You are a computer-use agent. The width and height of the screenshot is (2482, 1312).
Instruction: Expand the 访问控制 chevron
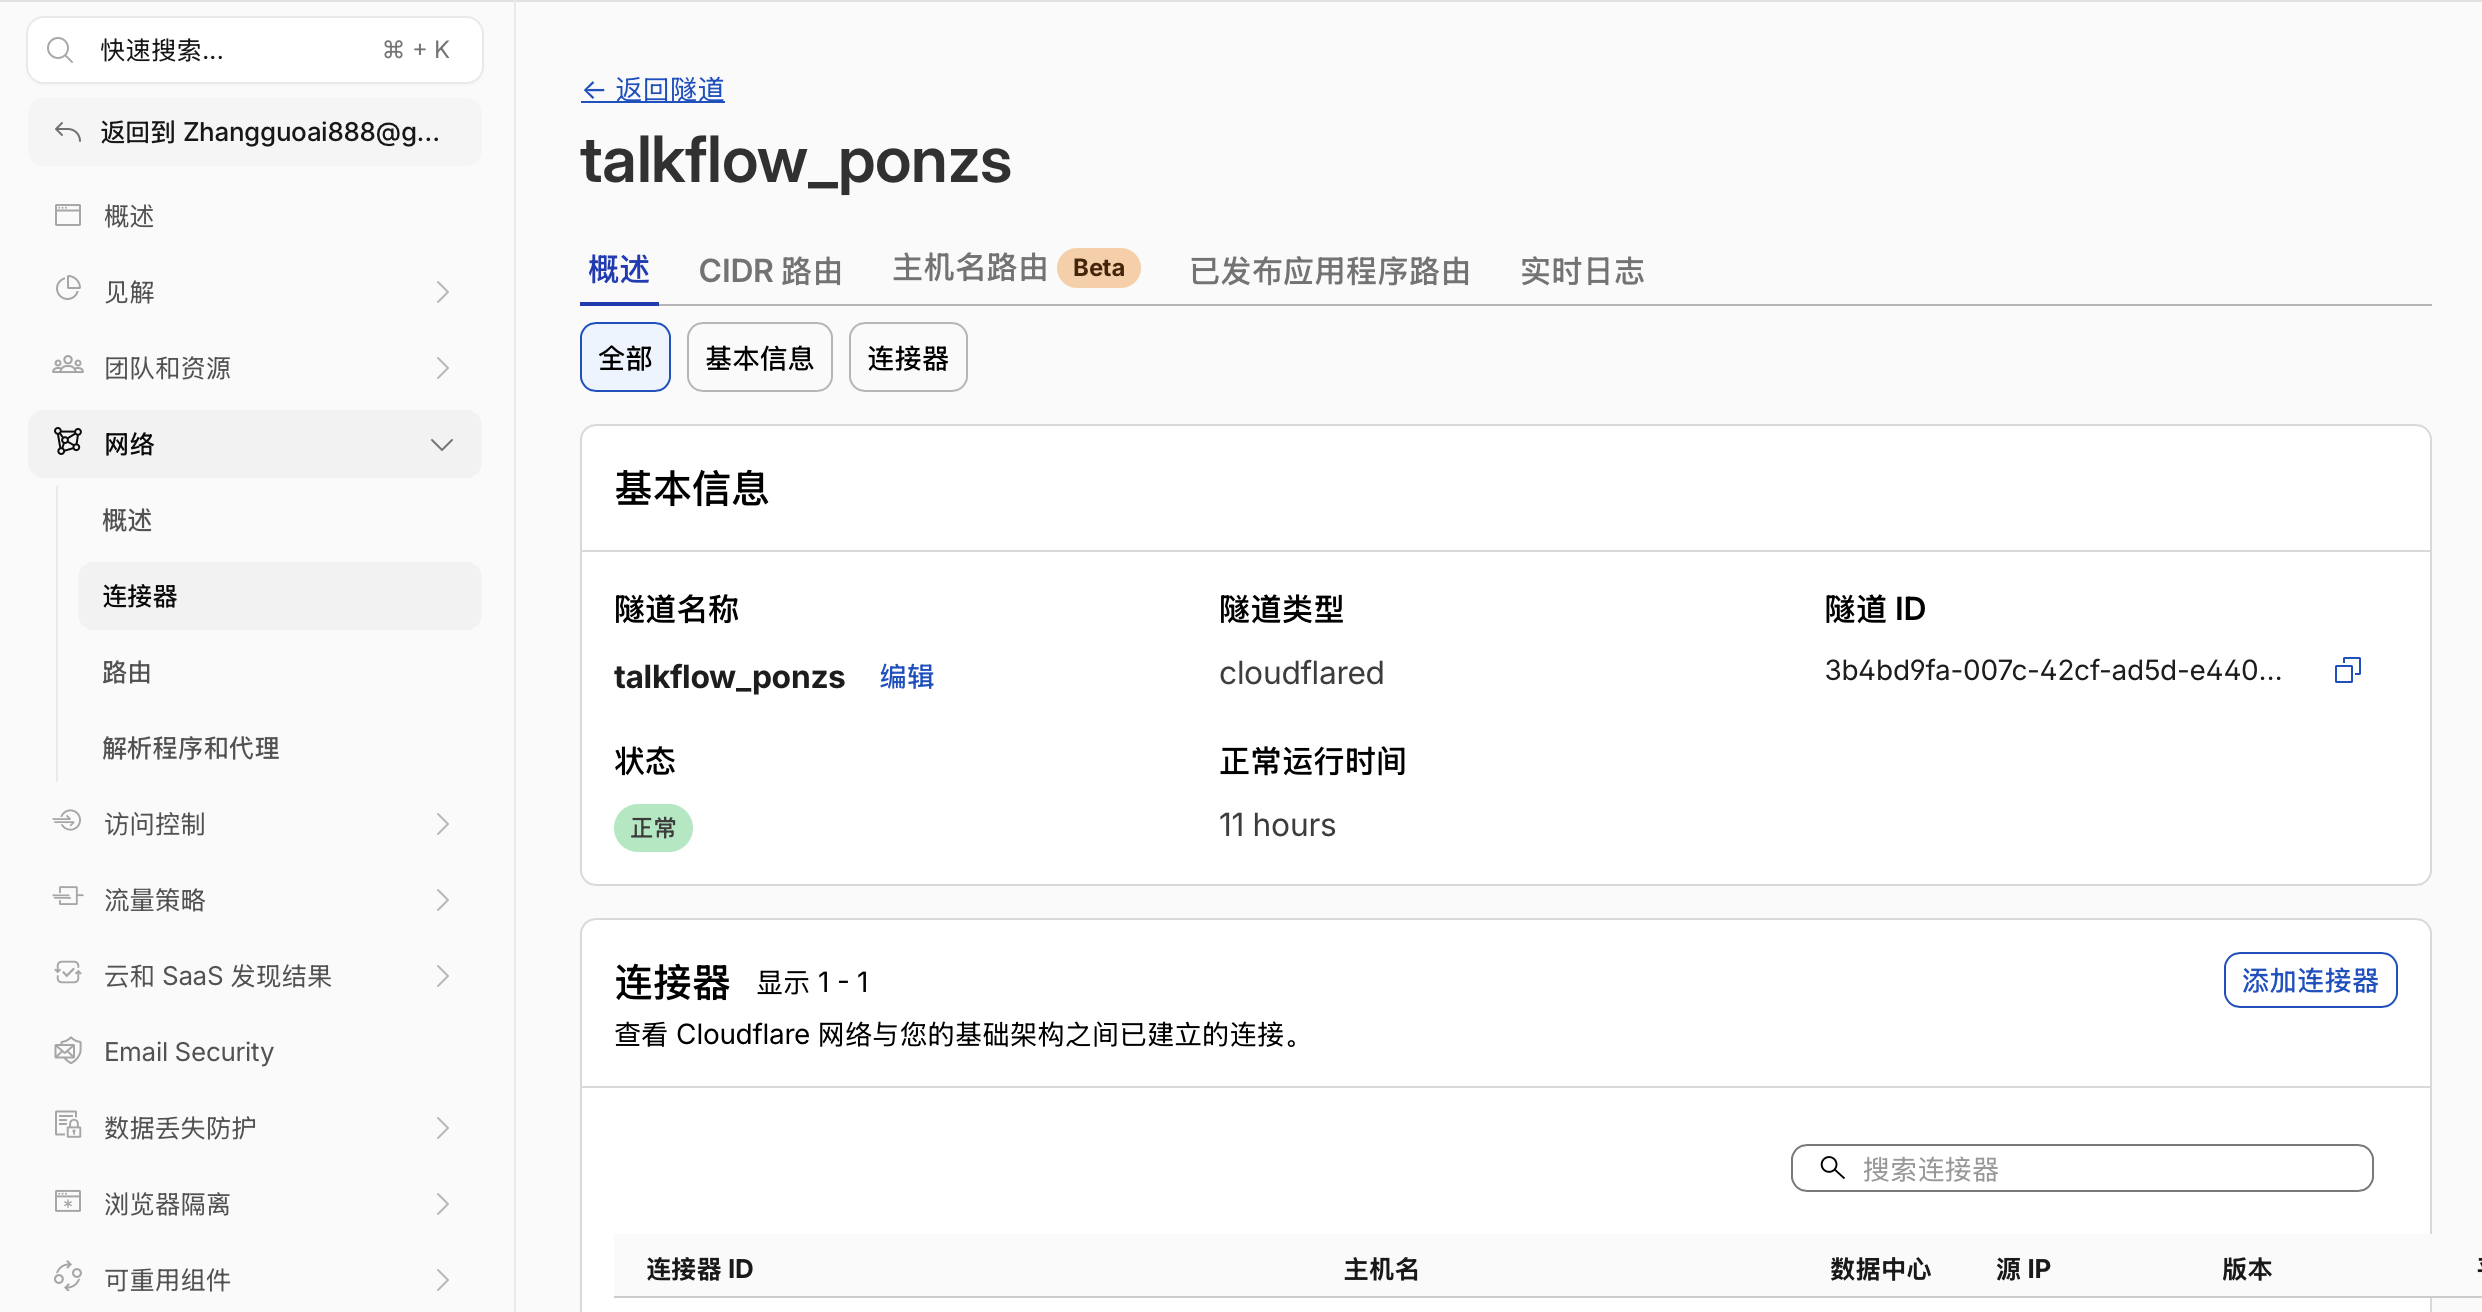coord(443,824)
